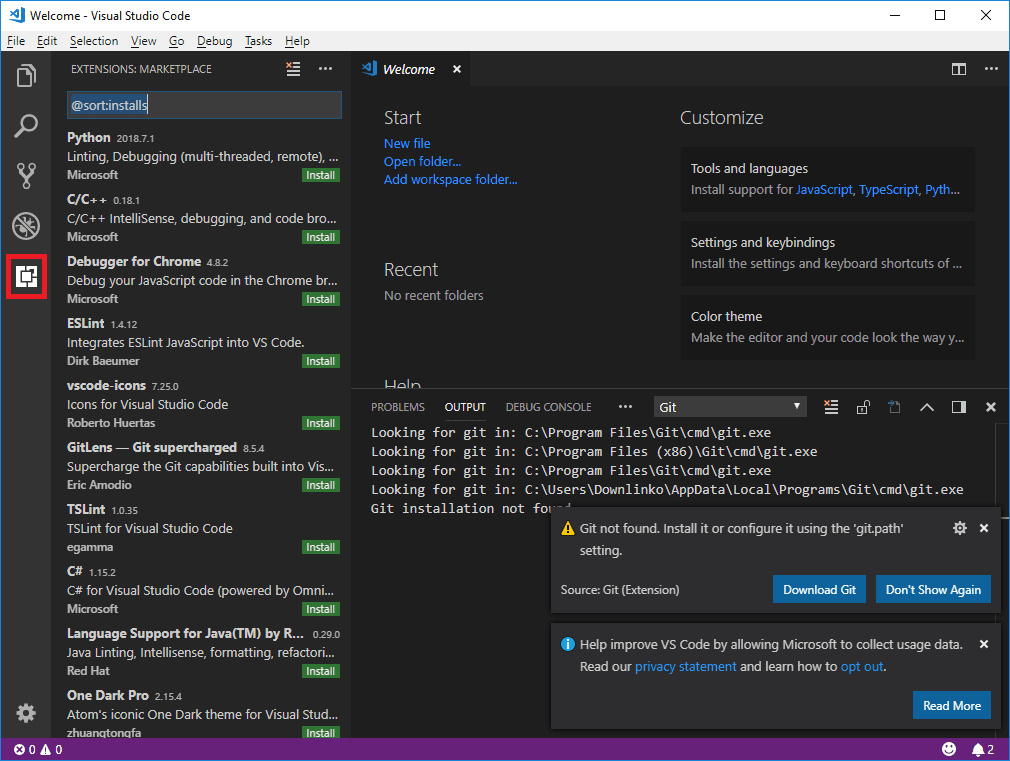1010x761 pixels.
Task: Dismiss the Git not found notification
Action: pos(984,528)
